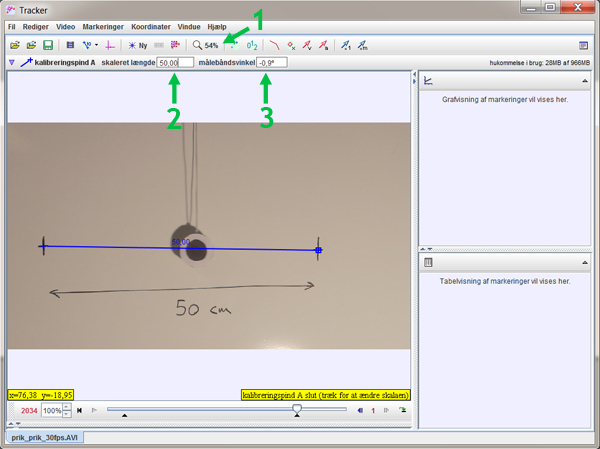The width and height of the screenshot is (600, 449).
Task: Click the red frame number 2034
Action: [x=29, y=411]
